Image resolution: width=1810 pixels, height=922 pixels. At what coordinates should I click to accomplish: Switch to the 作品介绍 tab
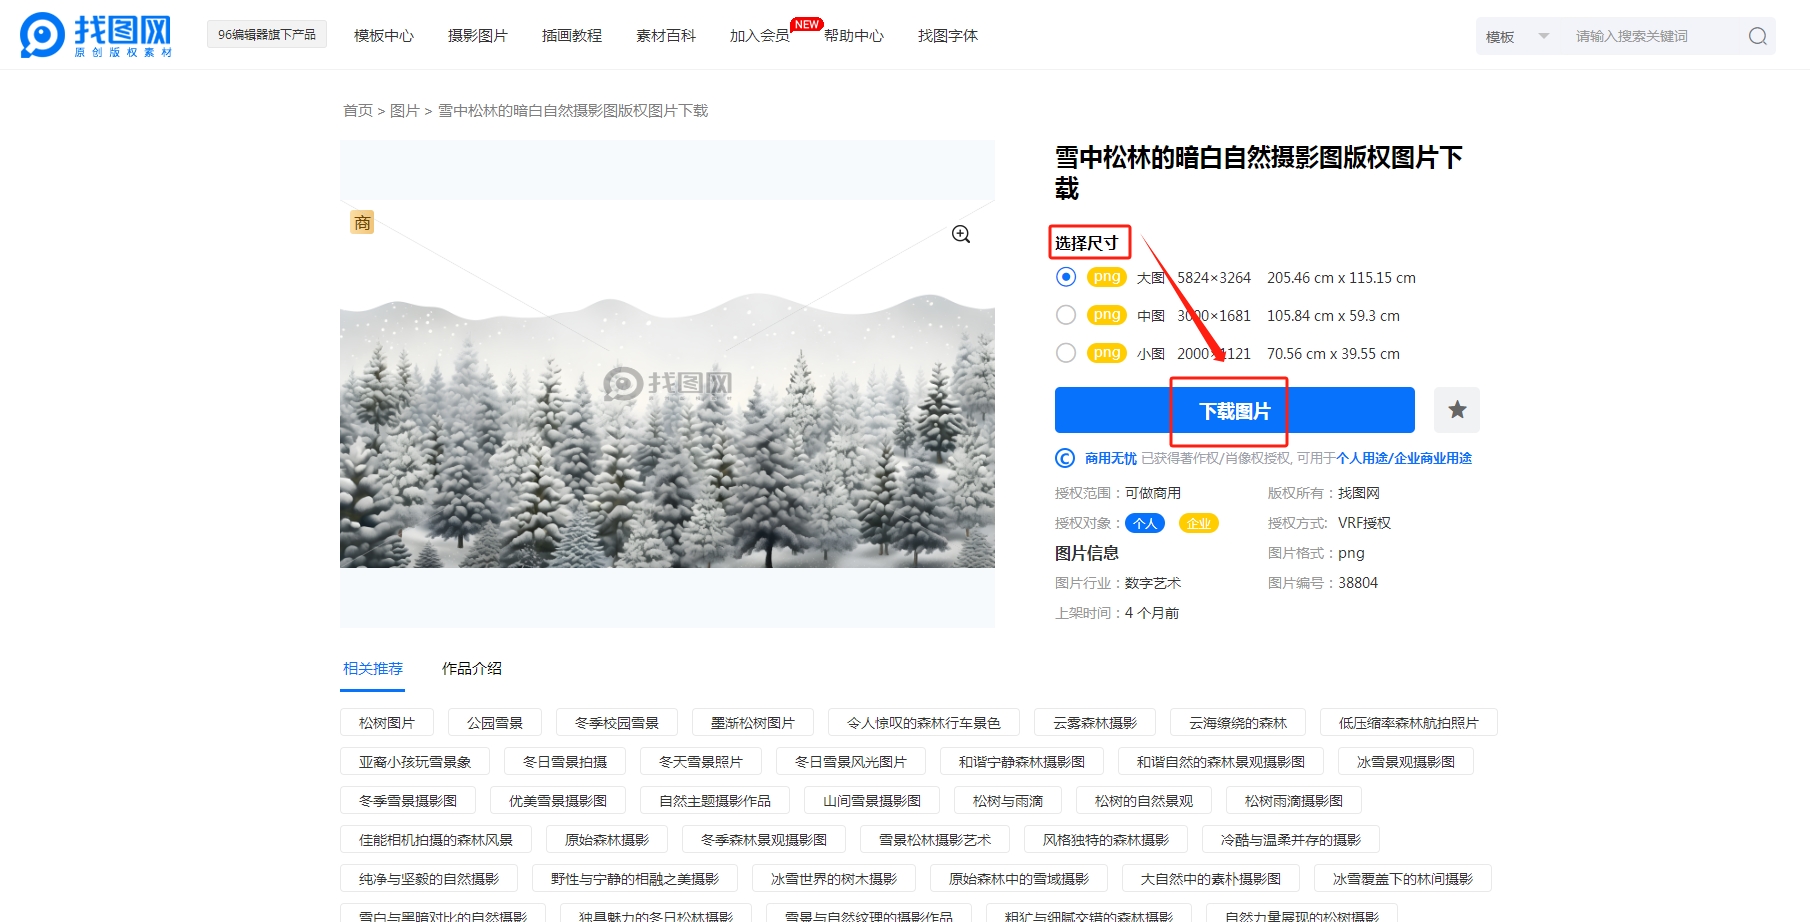[x=472, y=668]
